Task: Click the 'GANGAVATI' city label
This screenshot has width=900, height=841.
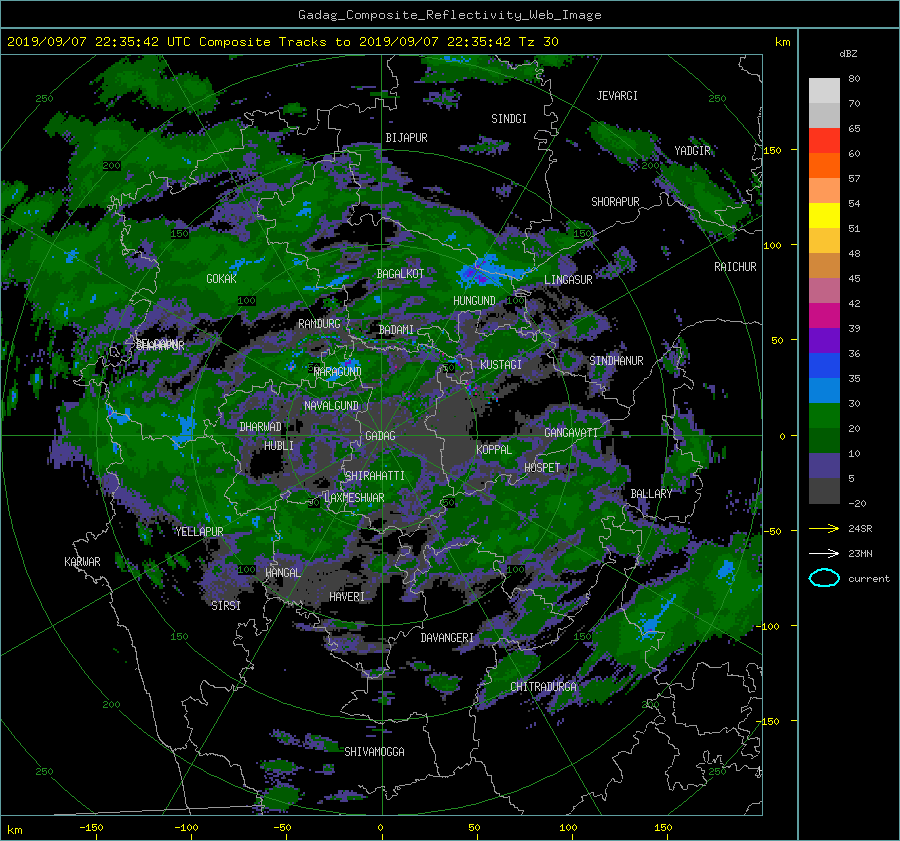Action: point(571,433)
